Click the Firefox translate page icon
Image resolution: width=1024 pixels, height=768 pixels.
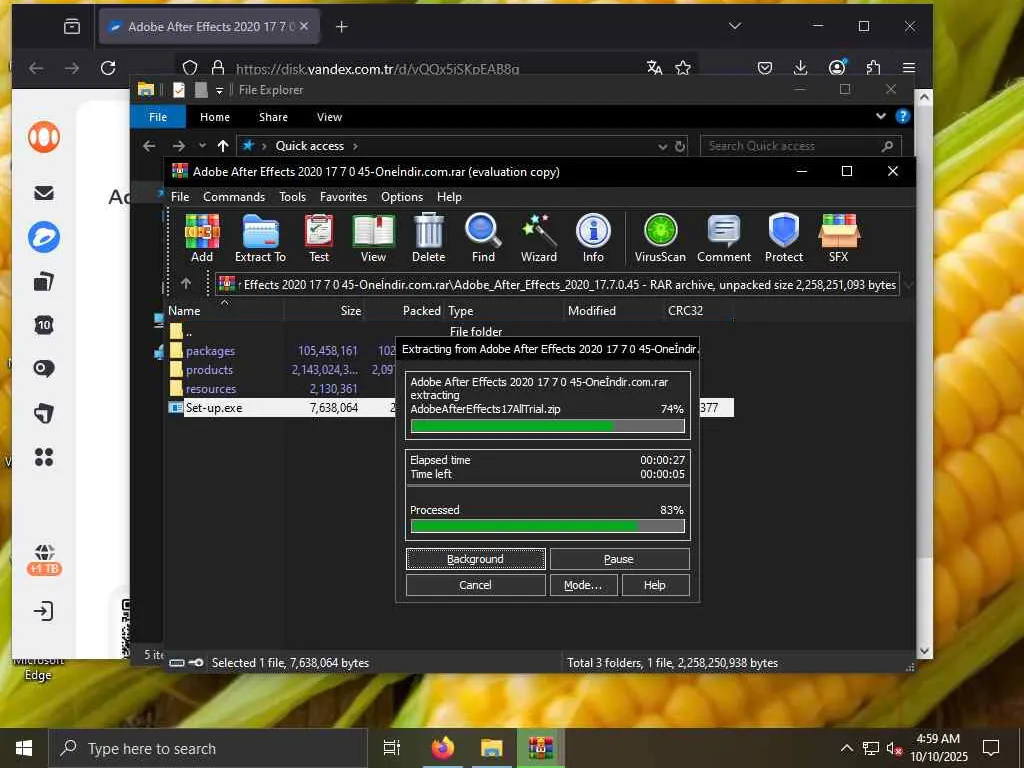pos(654,67)
